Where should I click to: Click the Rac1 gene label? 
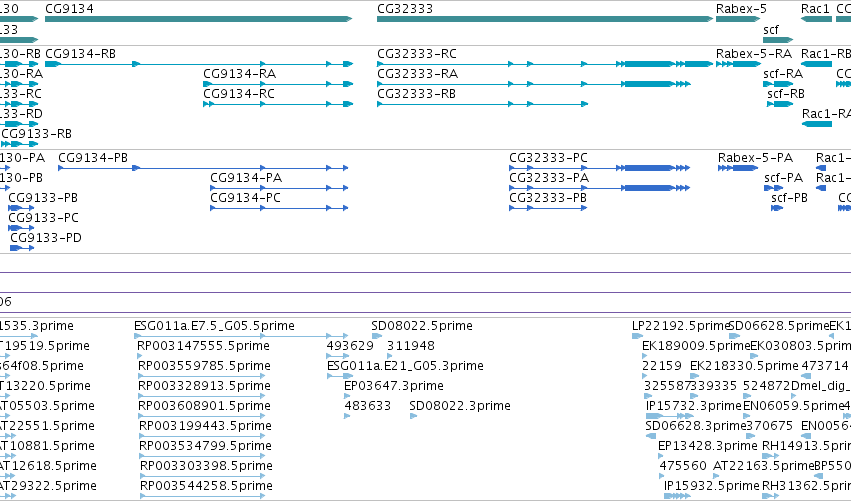815,9
